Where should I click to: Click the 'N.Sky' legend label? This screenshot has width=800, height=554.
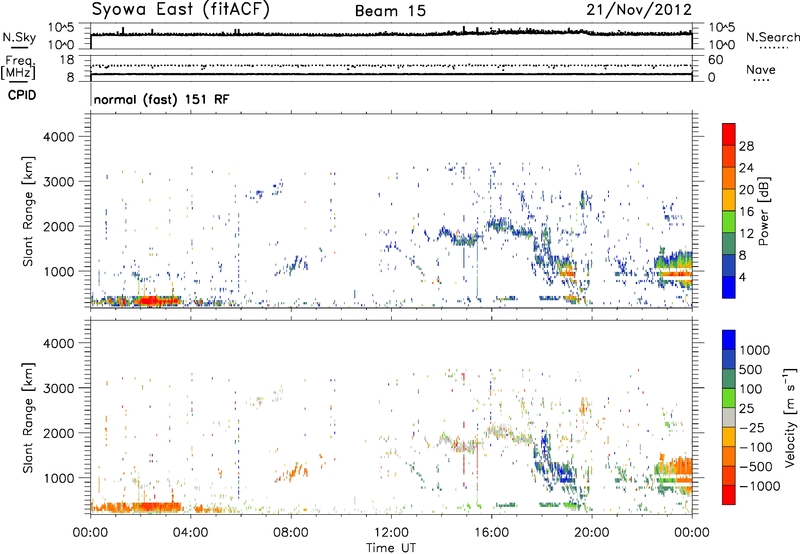click(19, 37)
